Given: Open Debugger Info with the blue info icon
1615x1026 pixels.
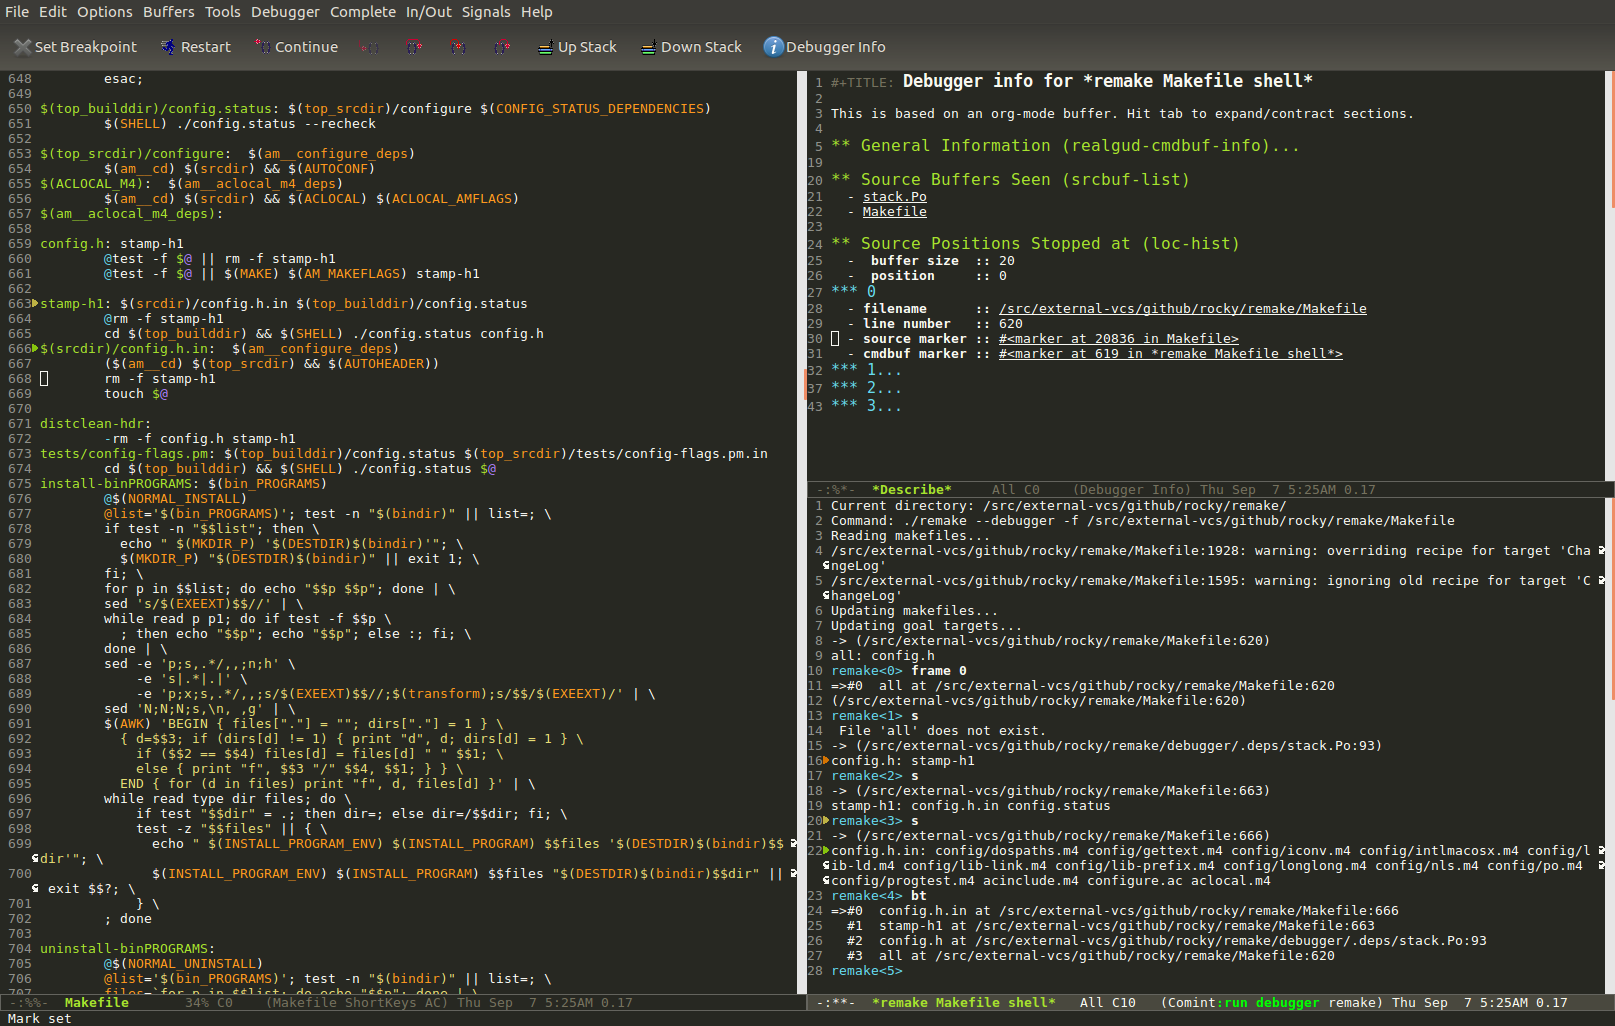Looking at the screenshot, I should (773, 47).
